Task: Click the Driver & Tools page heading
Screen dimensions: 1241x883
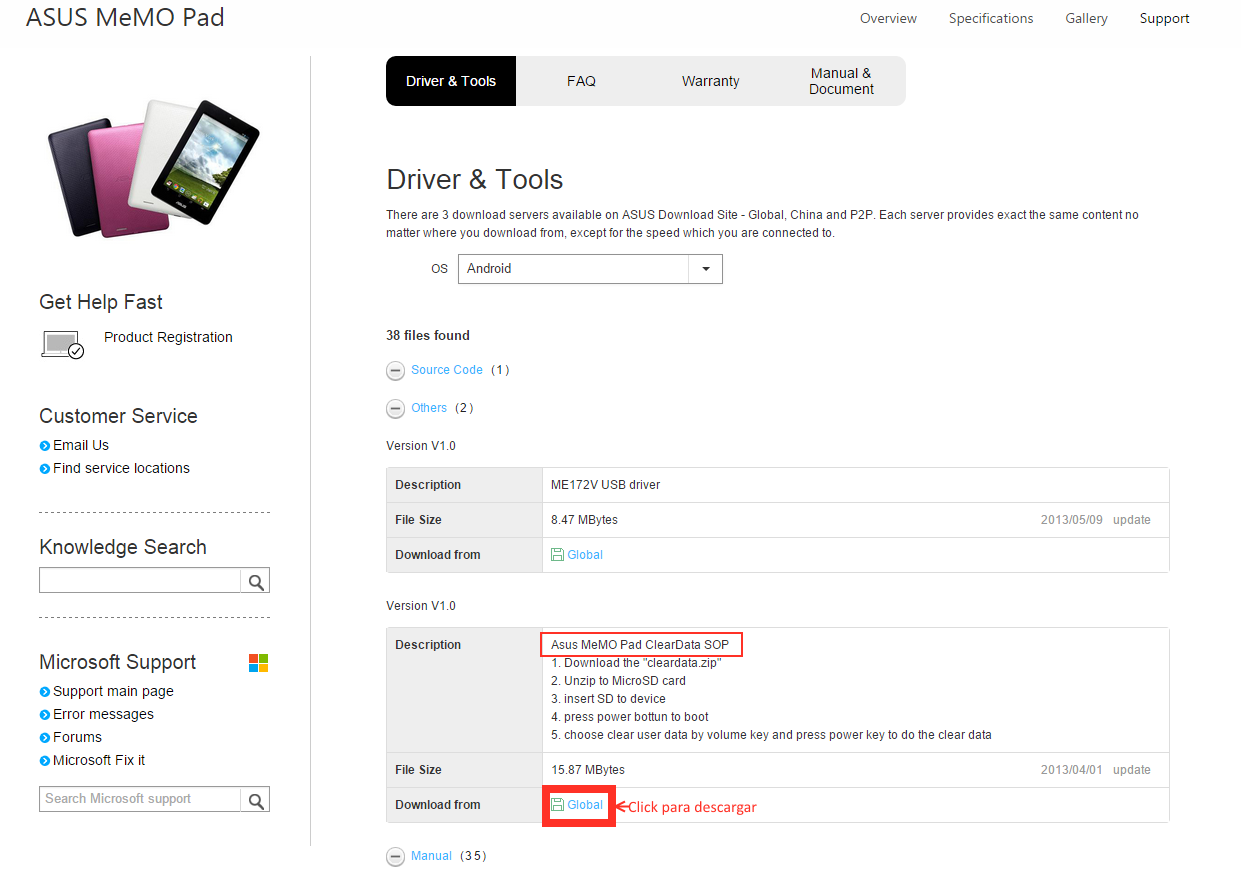Action: point(475,180)
